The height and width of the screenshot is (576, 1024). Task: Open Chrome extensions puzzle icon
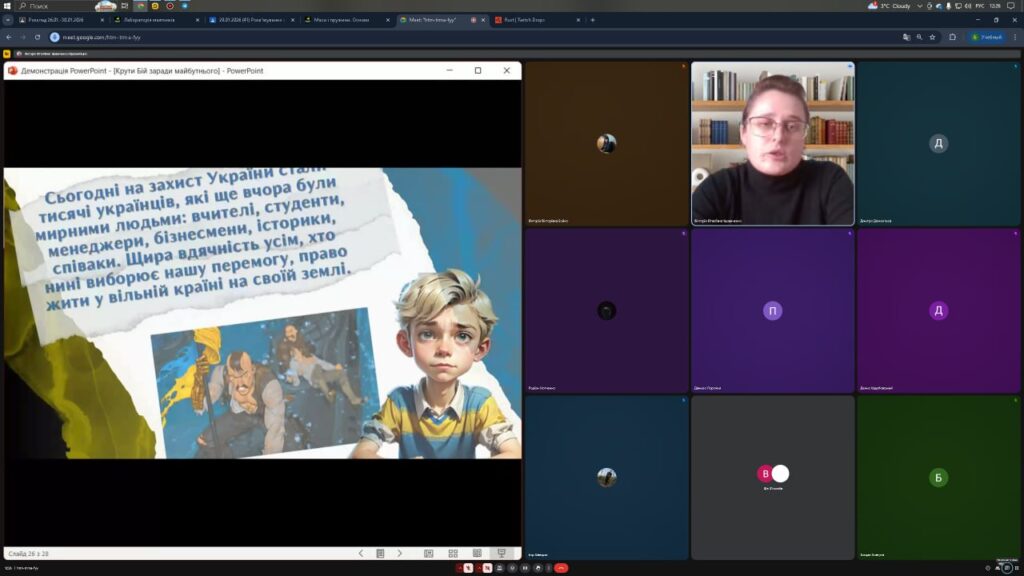point(952,37)
